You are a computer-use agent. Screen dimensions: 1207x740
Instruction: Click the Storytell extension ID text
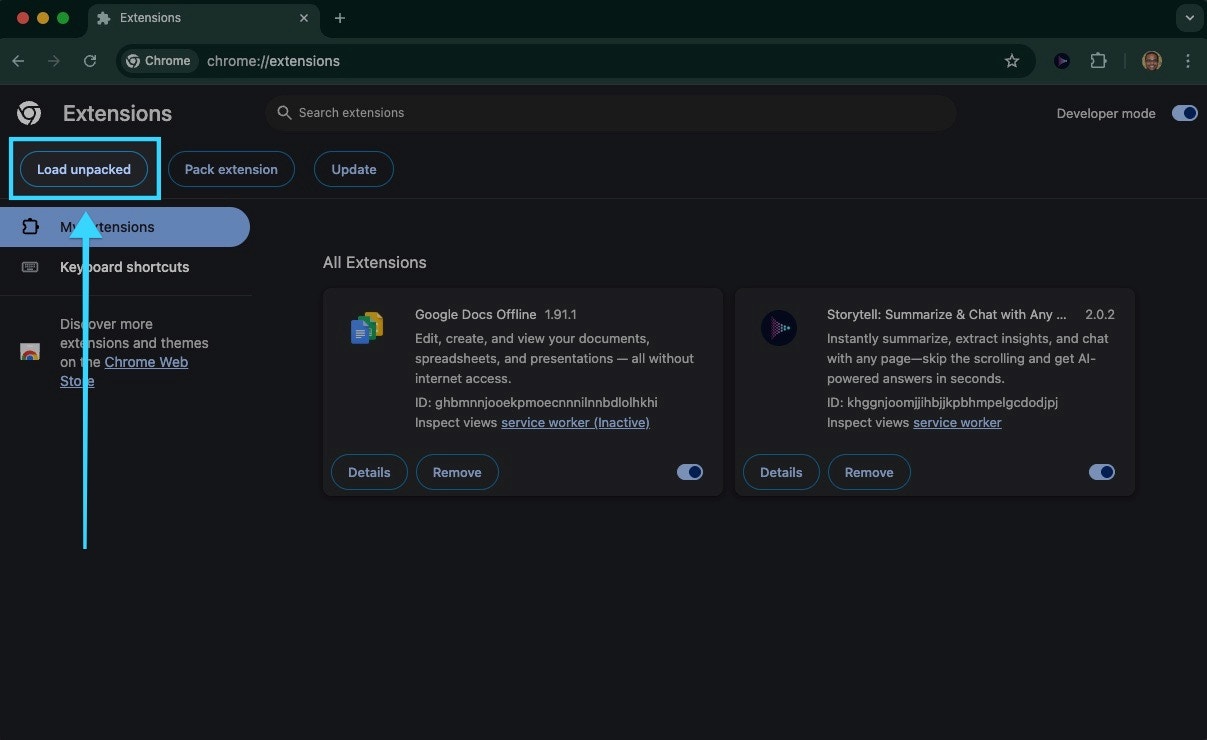[942, 403]
